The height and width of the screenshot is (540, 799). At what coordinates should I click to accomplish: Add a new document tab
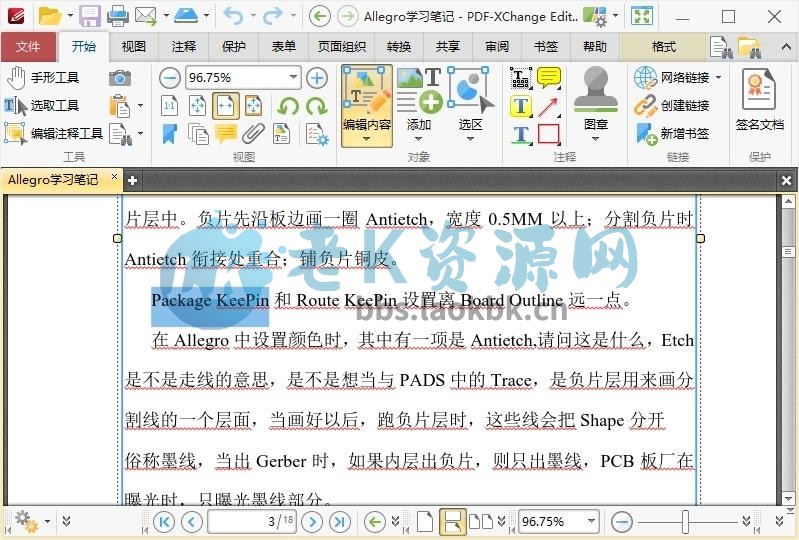tap(132, 180)
